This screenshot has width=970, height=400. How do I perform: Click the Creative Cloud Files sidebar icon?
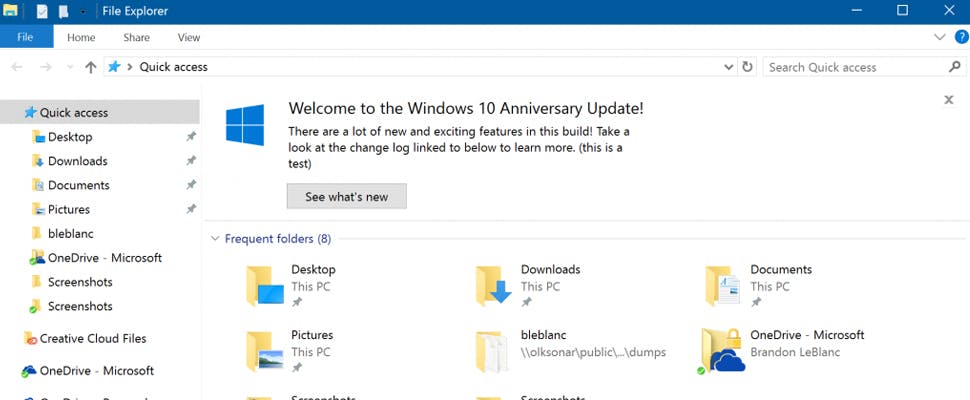[30, 338]
